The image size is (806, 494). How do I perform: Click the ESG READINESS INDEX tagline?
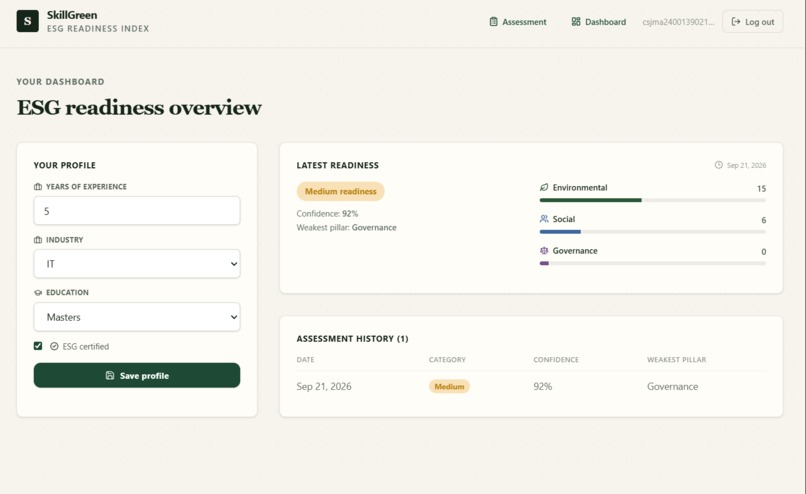coord(98,29)
